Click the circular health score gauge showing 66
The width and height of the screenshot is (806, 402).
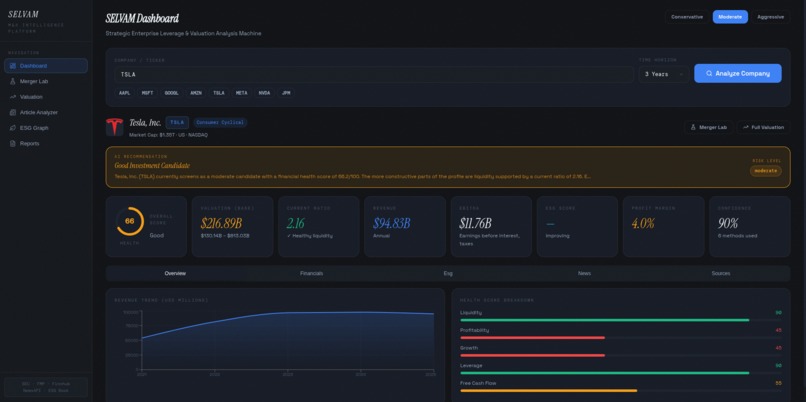point(130,221)
